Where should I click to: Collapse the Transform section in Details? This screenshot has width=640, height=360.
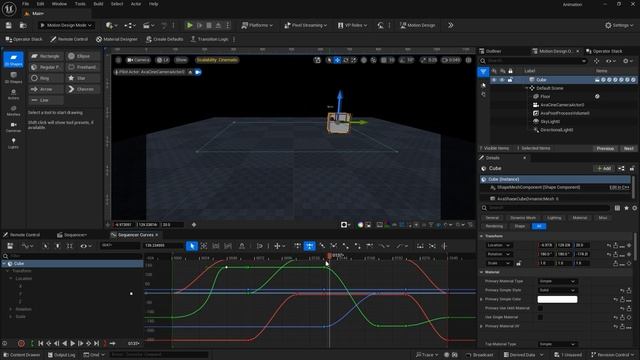[x=482, y=236]
